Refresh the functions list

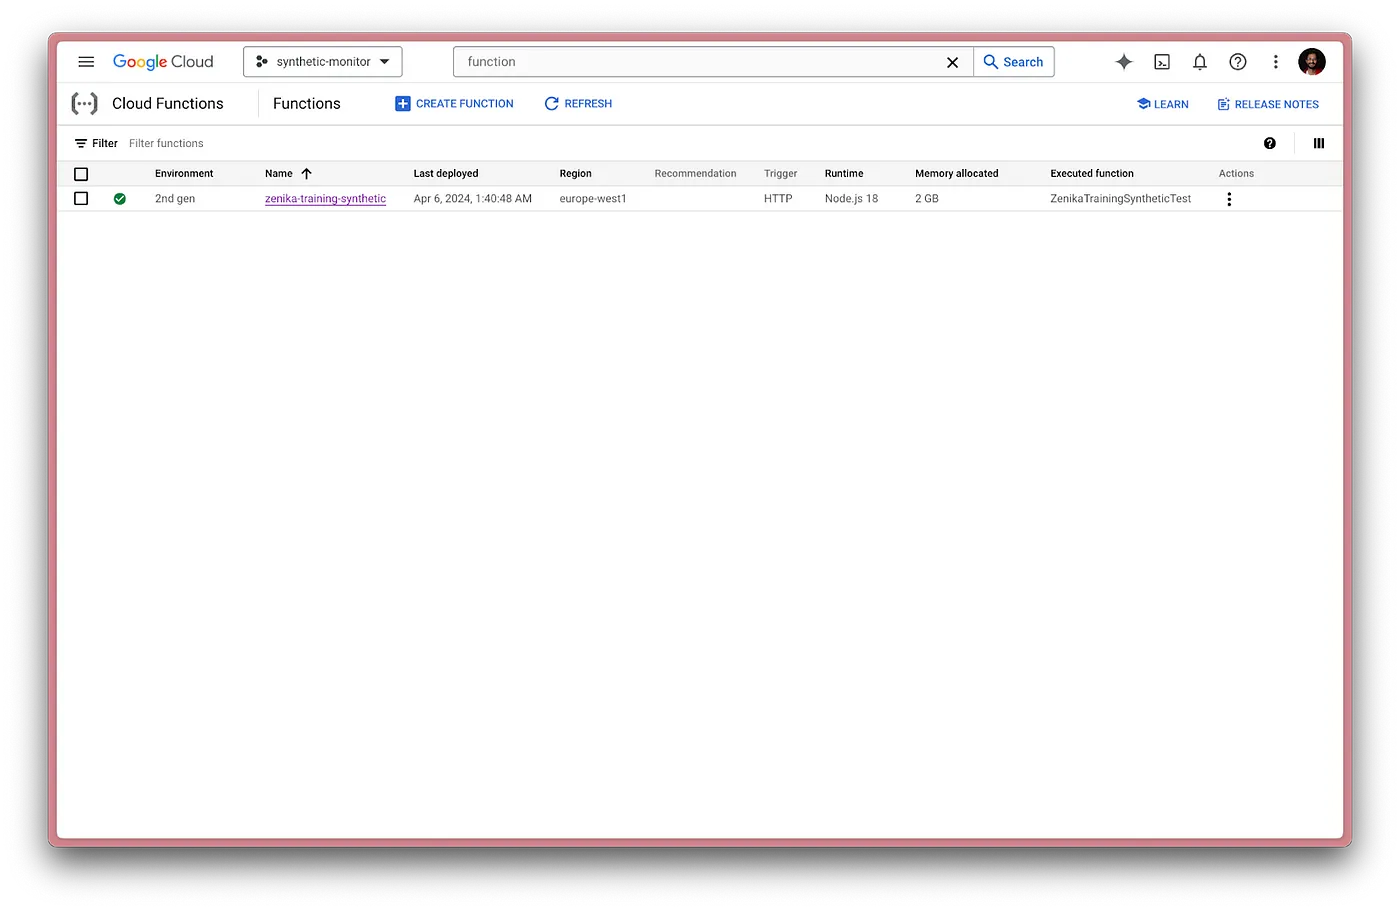point(578,104)
